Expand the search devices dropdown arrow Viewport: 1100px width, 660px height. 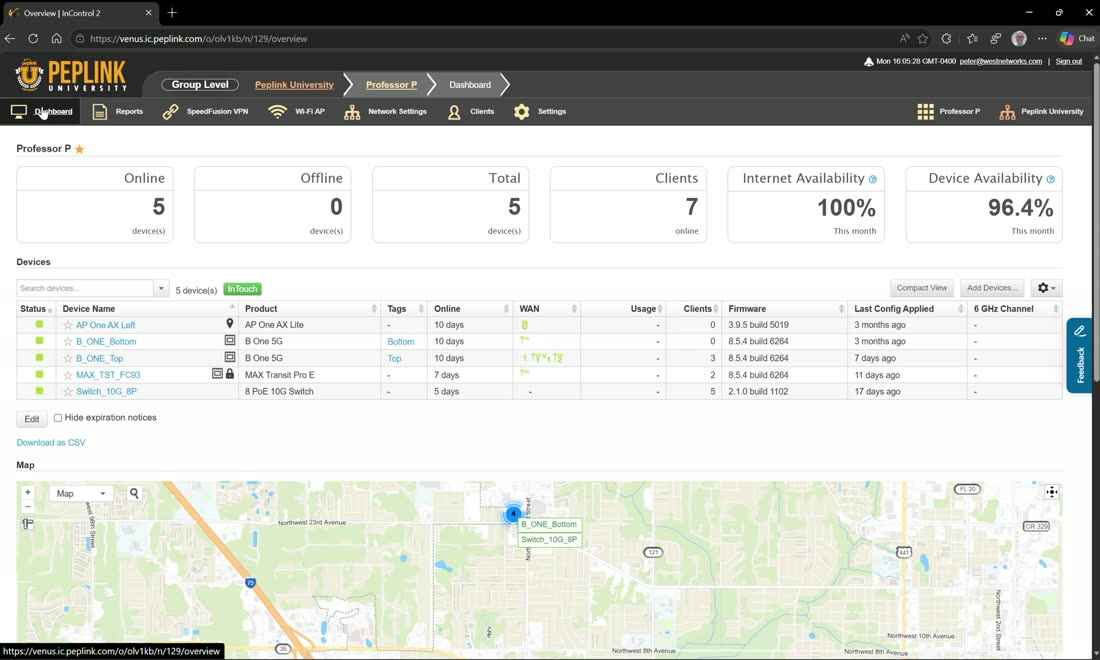[161, 288]
